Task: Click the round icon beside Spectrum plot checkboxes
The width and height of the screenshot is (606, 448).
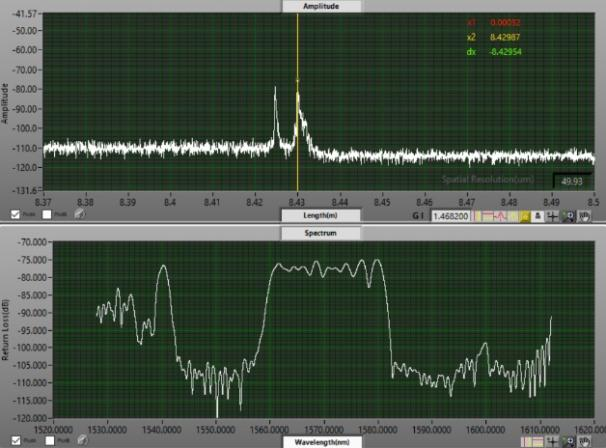Action: click(79, 439)
